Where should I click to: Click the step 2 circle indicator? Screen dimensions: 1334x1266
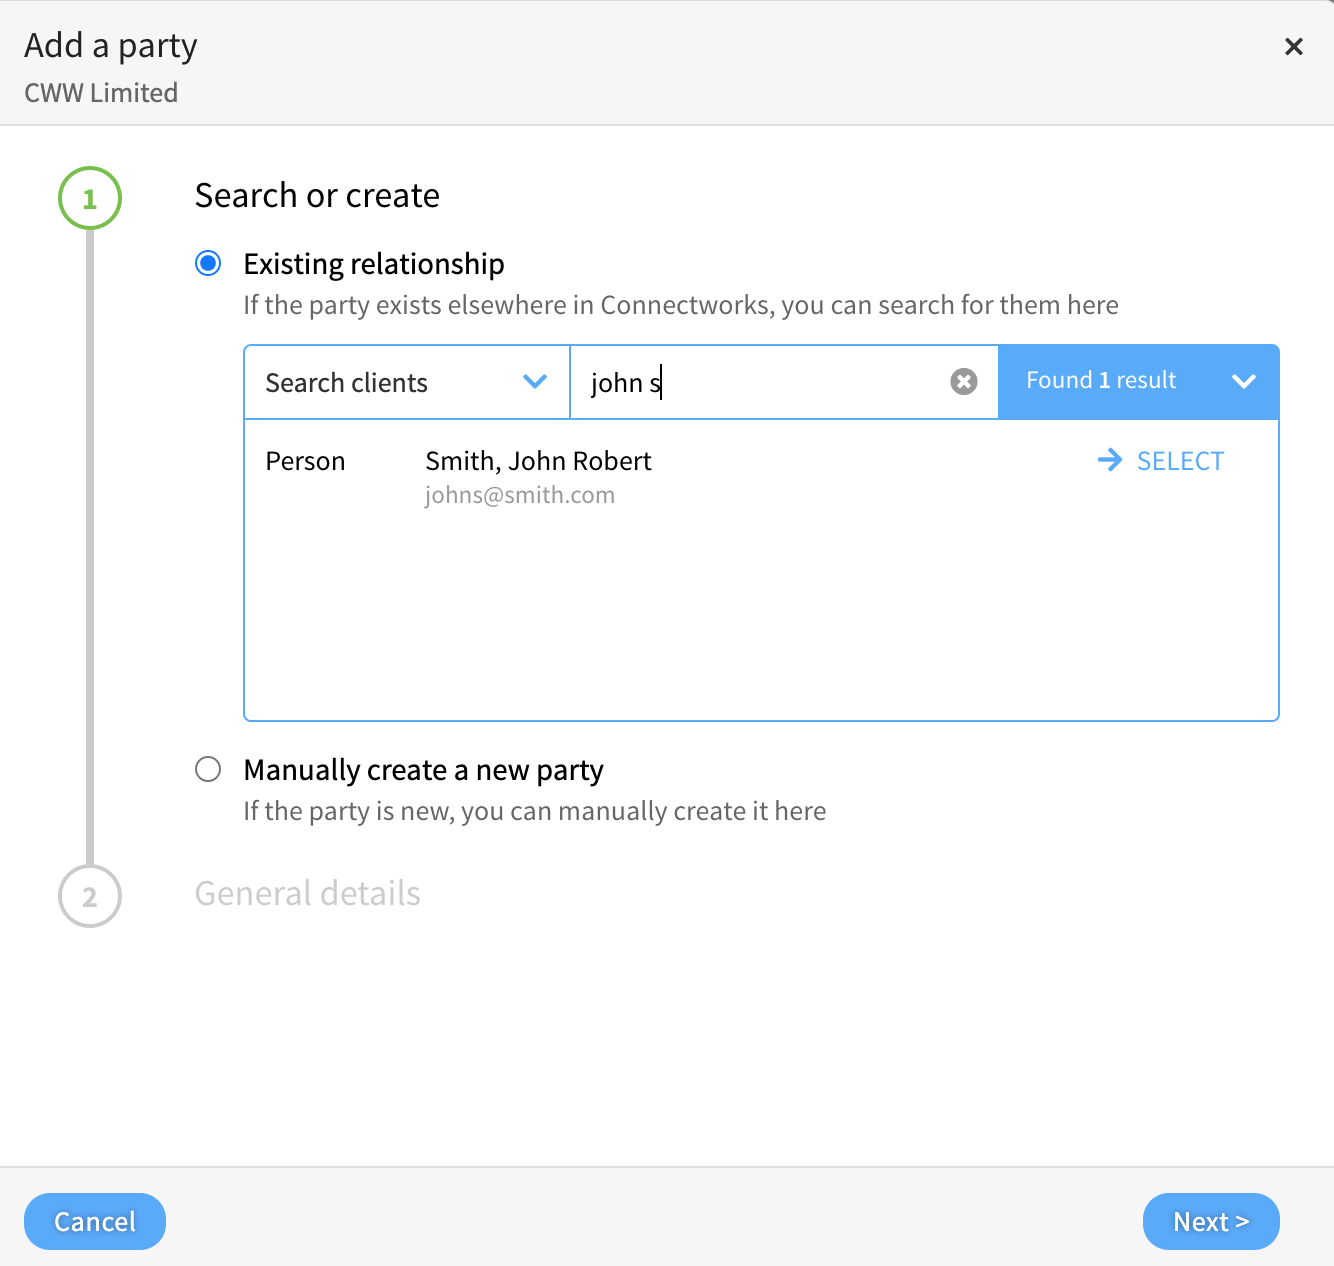(90, 896)
